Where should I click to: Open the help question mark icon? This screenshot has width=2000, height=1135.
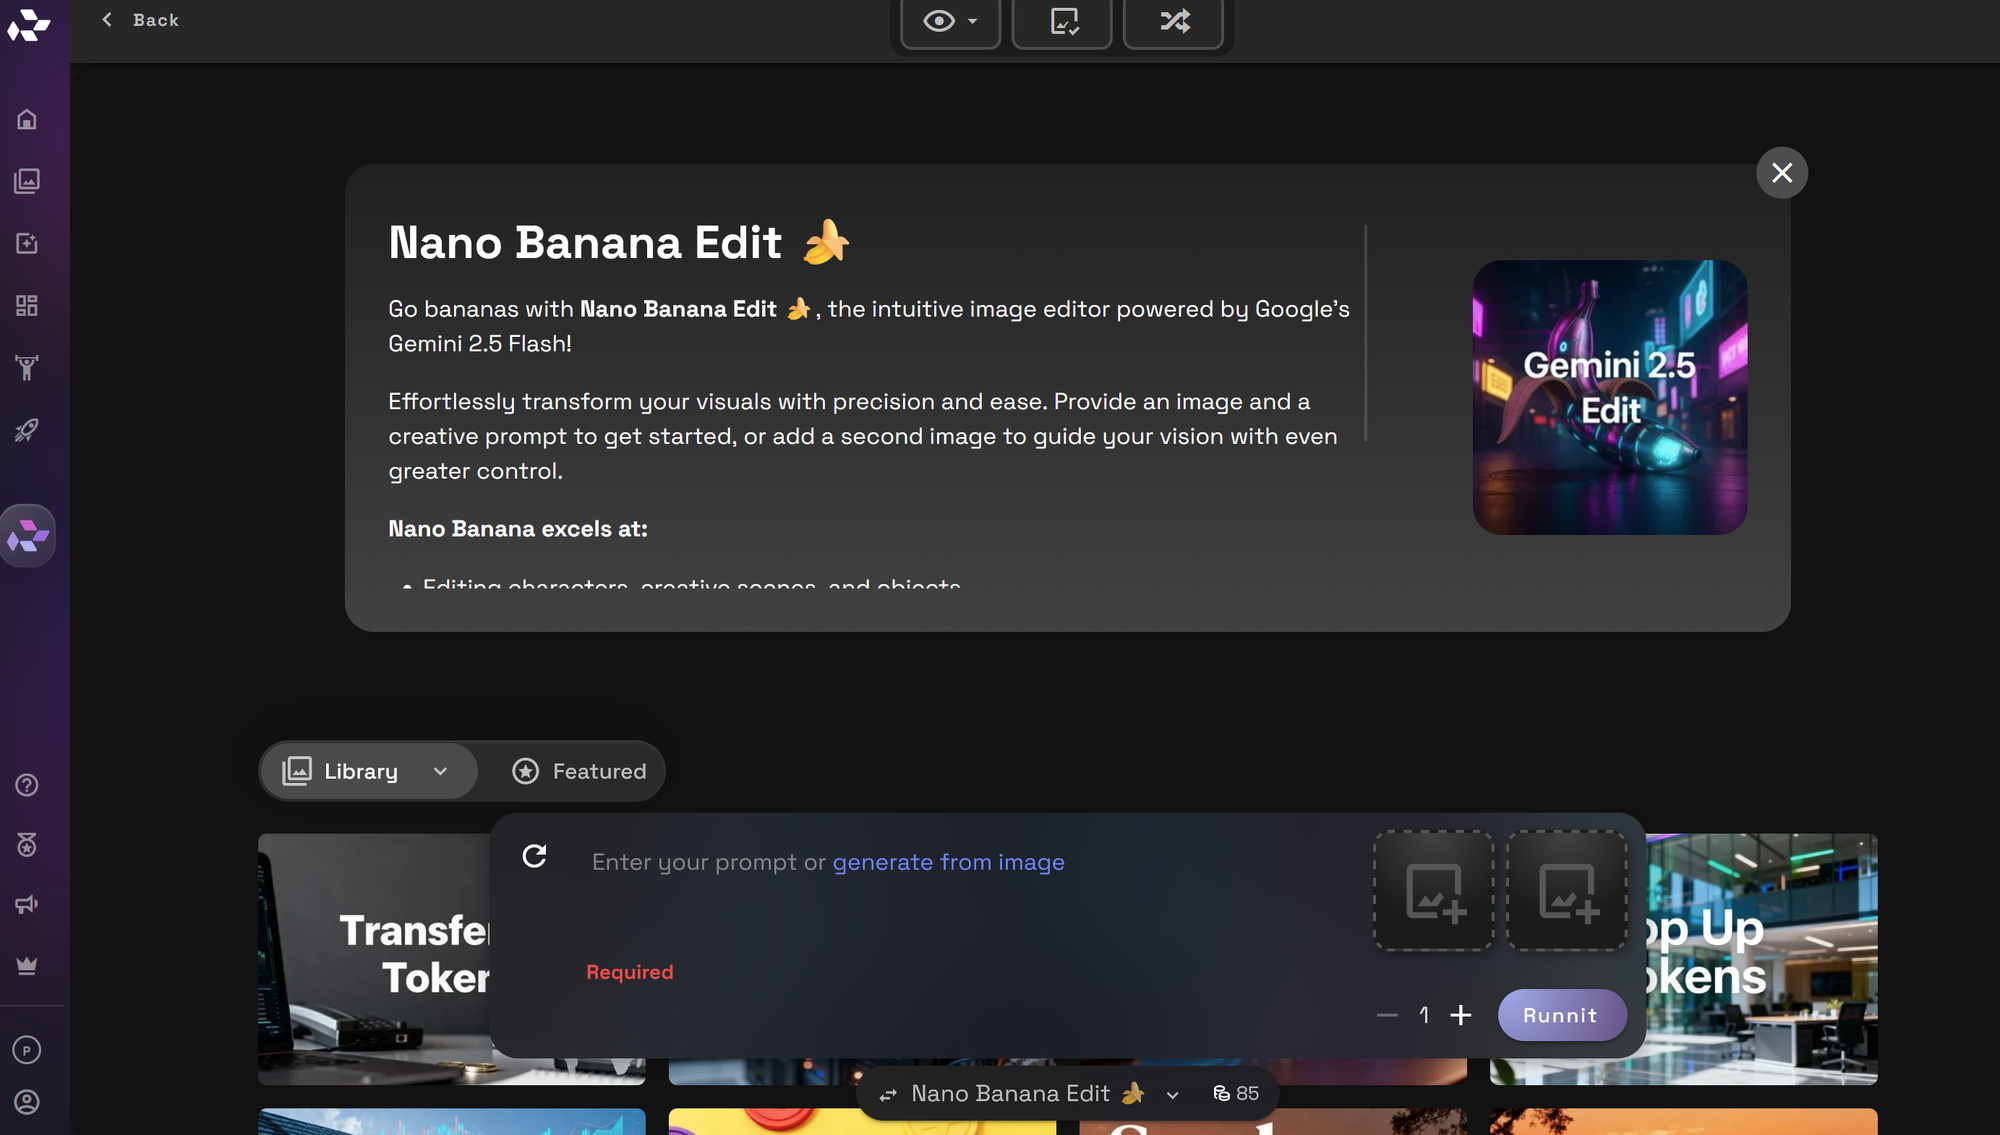[x=27, y=785]
